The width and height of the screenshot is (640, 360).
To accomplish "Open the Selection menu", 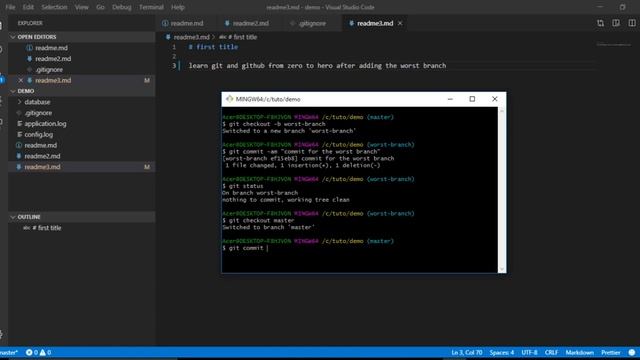I will (54, 7).
